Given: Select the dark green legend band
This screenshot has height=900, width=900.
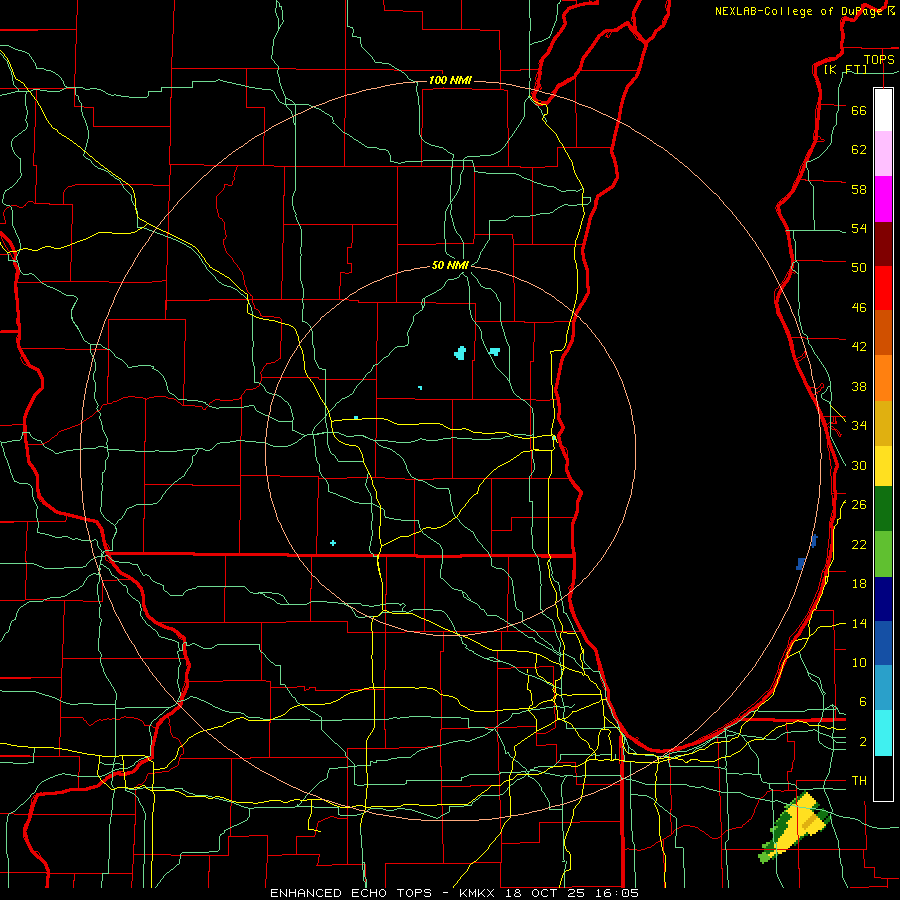Looking at the screenshot, I should point(883,509).
